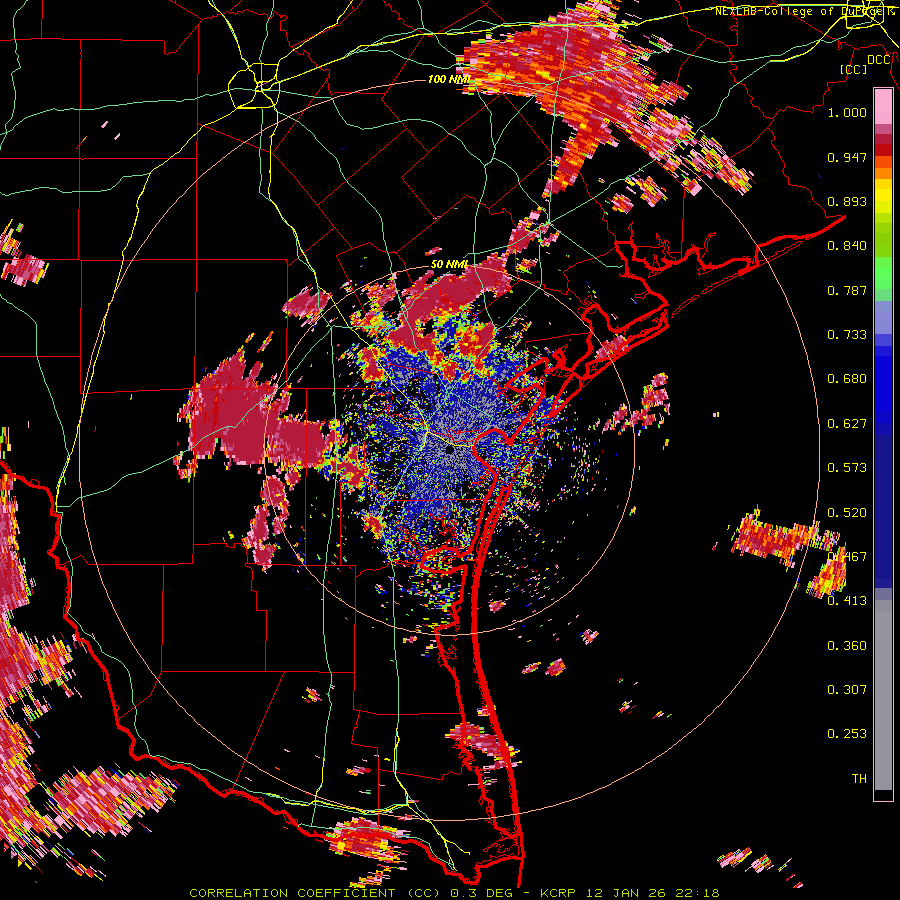Click the "0.893" scale label
900x900 pixels.
pos(847,201)
